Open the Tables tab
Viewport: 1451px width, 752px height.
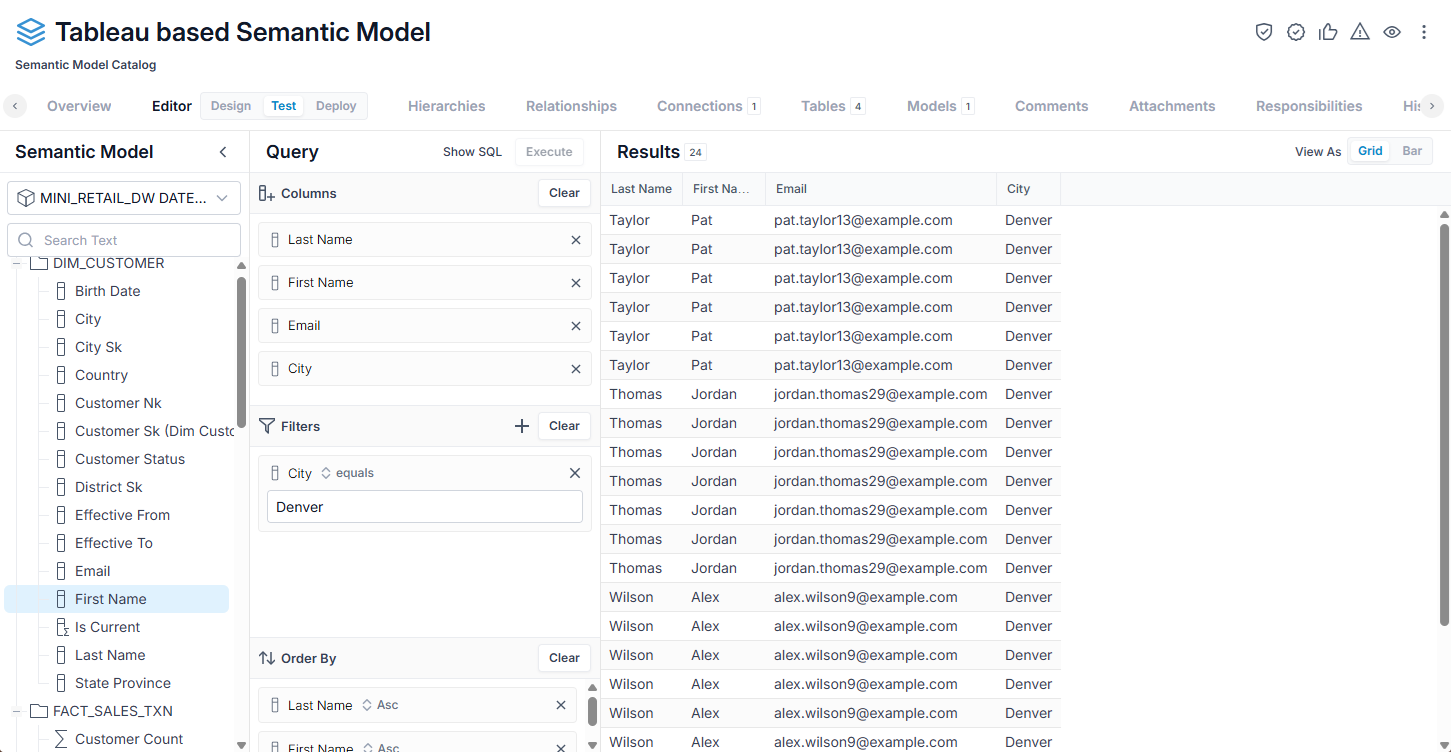click(832, 106)
